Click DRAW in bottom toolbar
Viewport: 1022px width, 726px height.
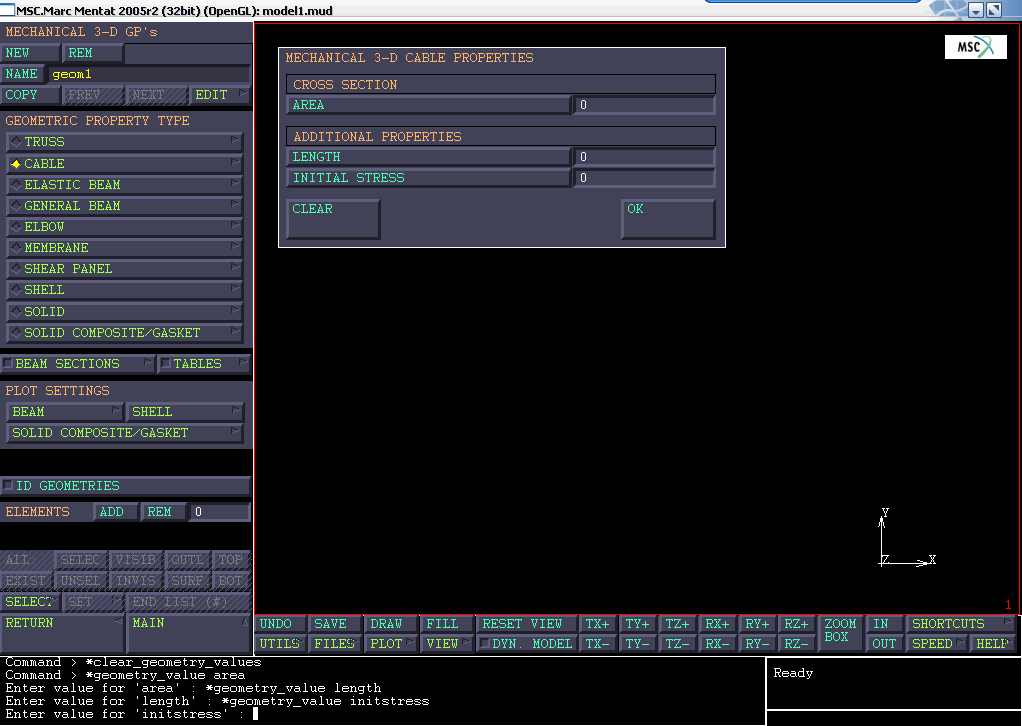point(390,624)
